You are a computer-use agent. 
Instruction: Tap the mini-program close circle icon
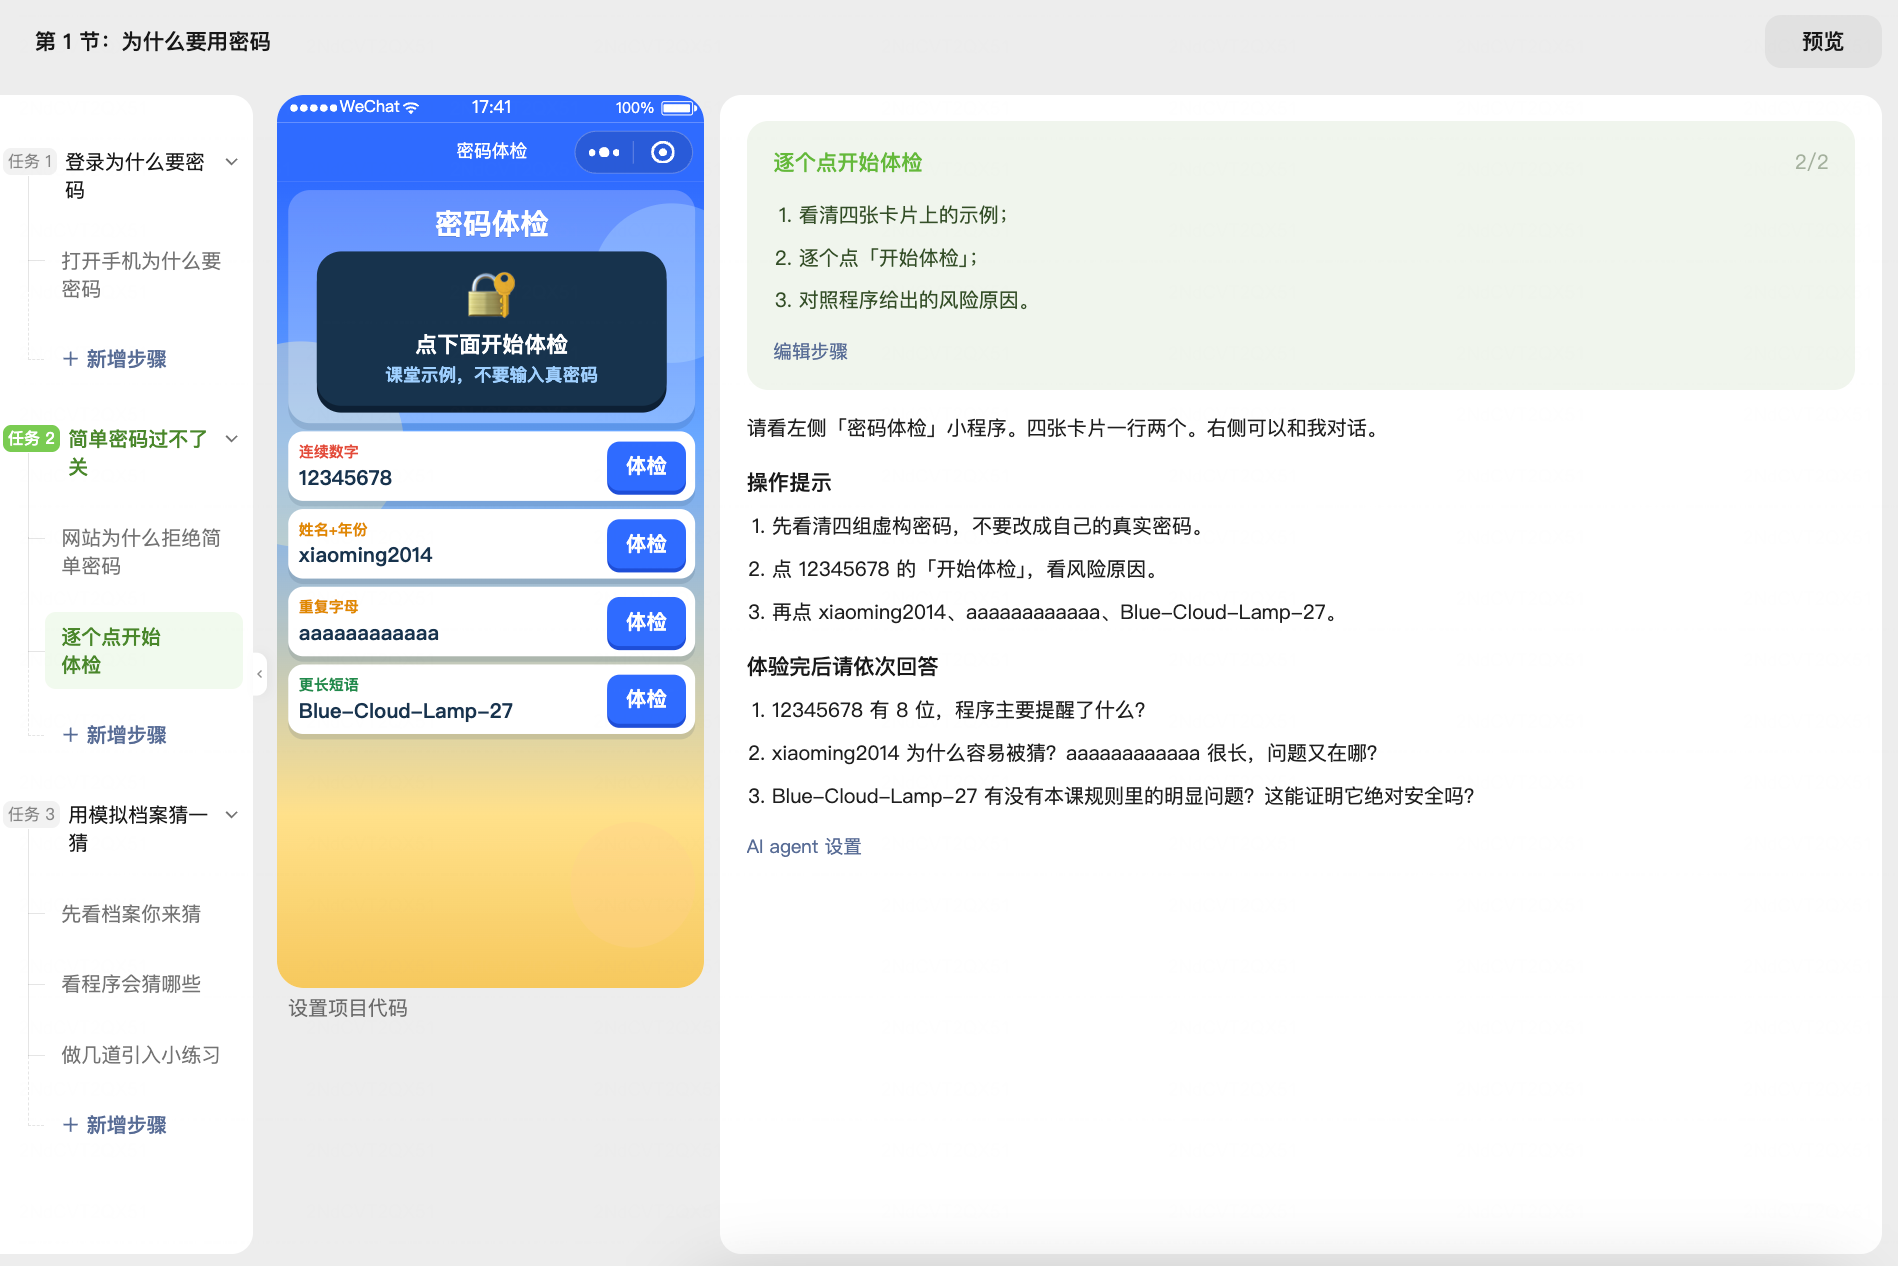pyautogui.click(x=662, y=152)
